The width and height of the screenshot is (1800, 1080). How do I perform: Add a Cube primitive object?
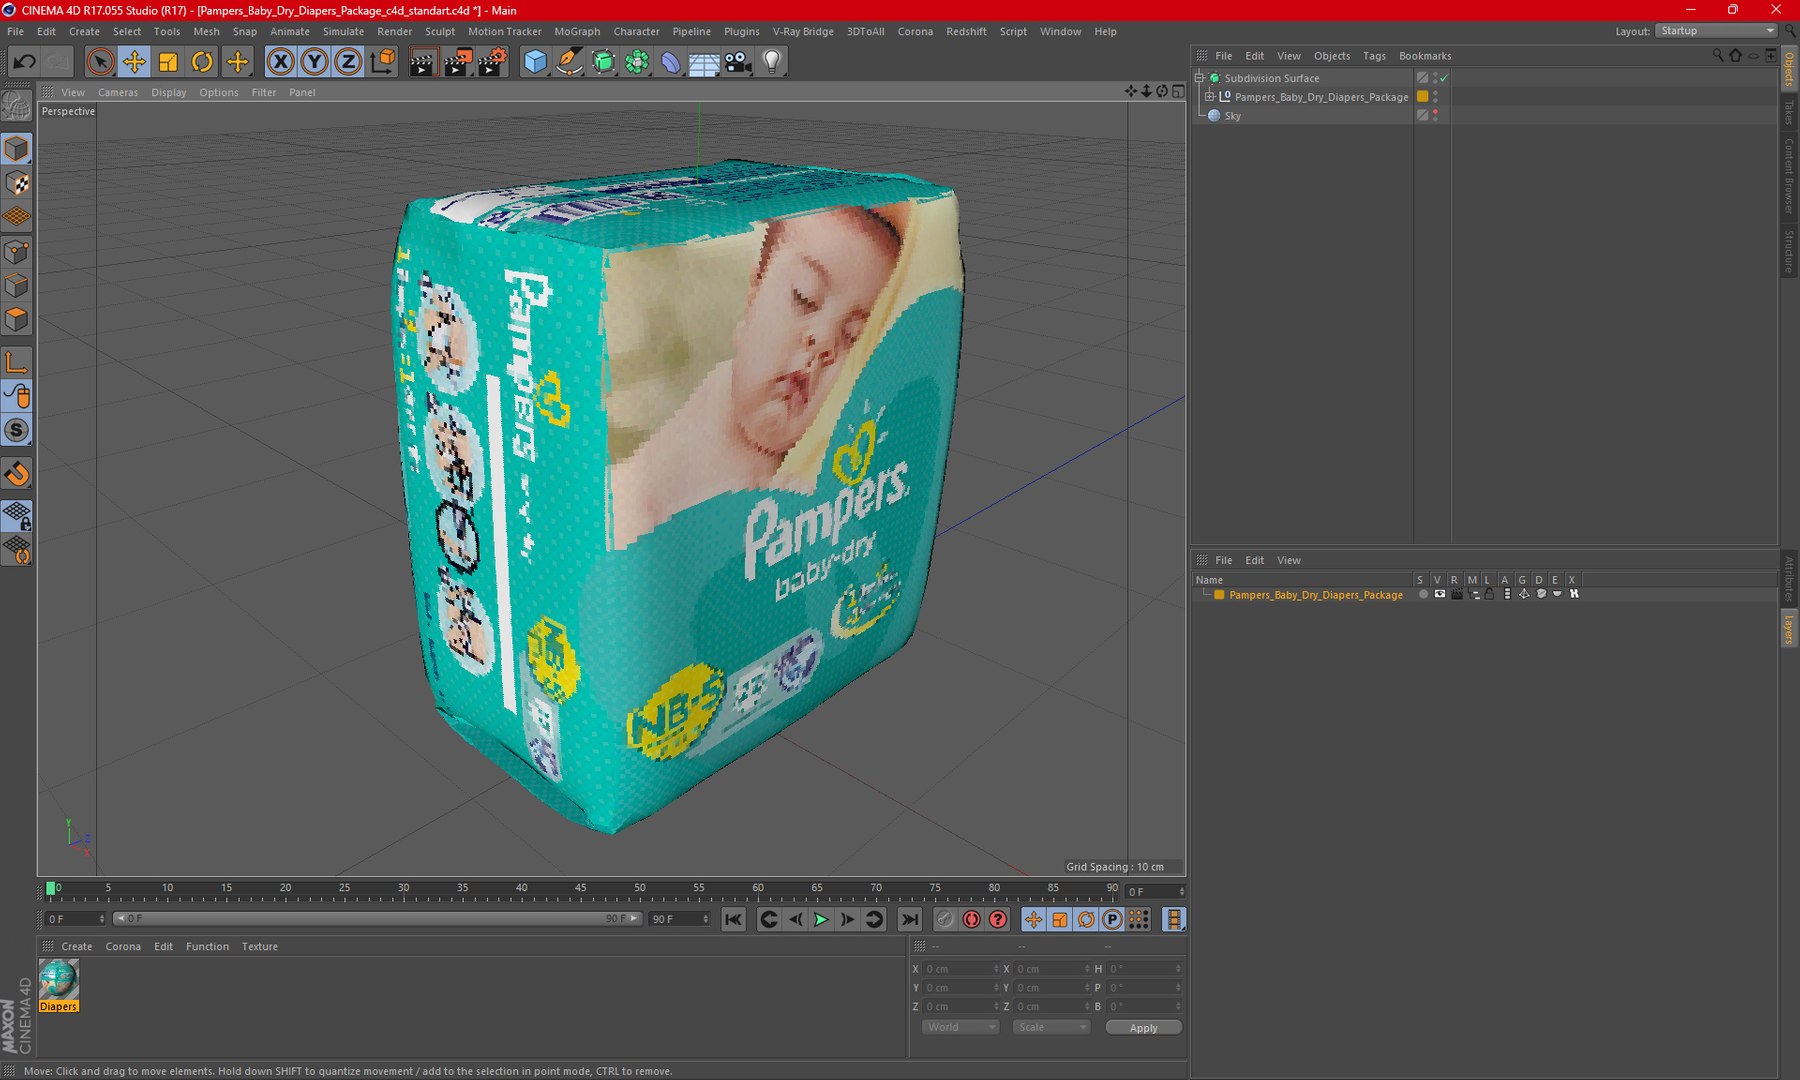pos(535,62)
